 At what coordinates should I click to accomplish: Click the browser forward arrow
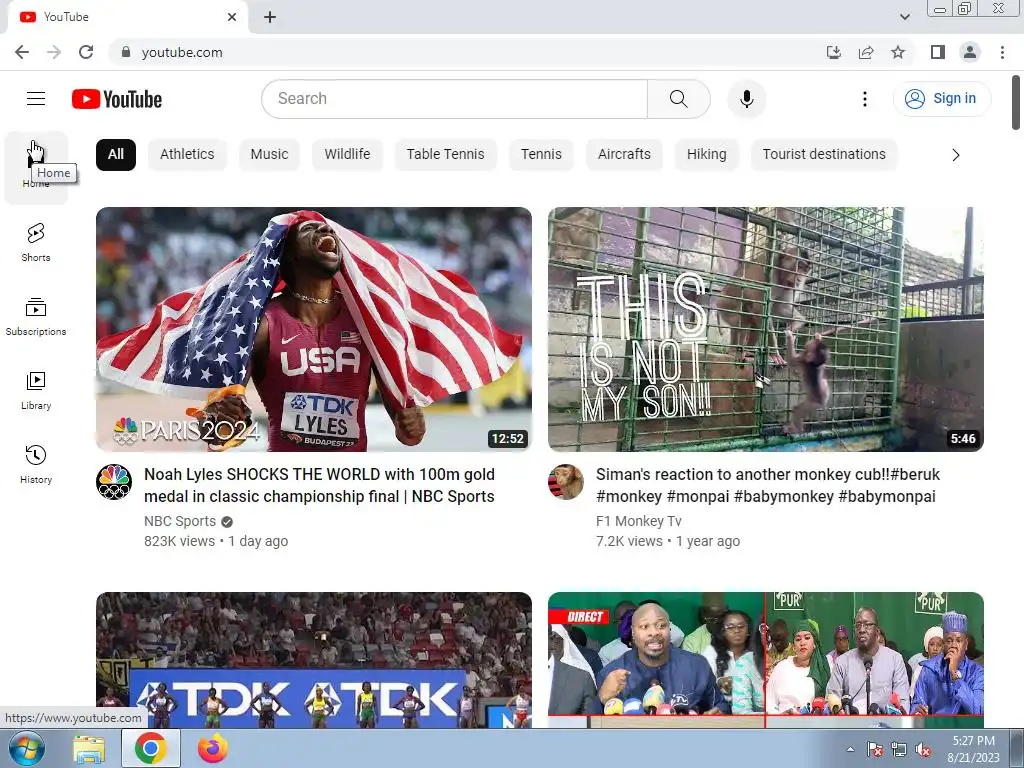pos(54,52)
